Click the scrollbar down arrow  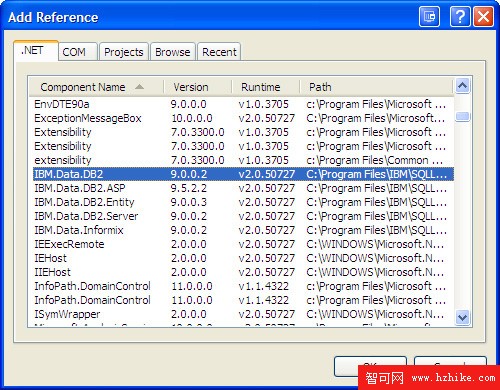point(462,317)
